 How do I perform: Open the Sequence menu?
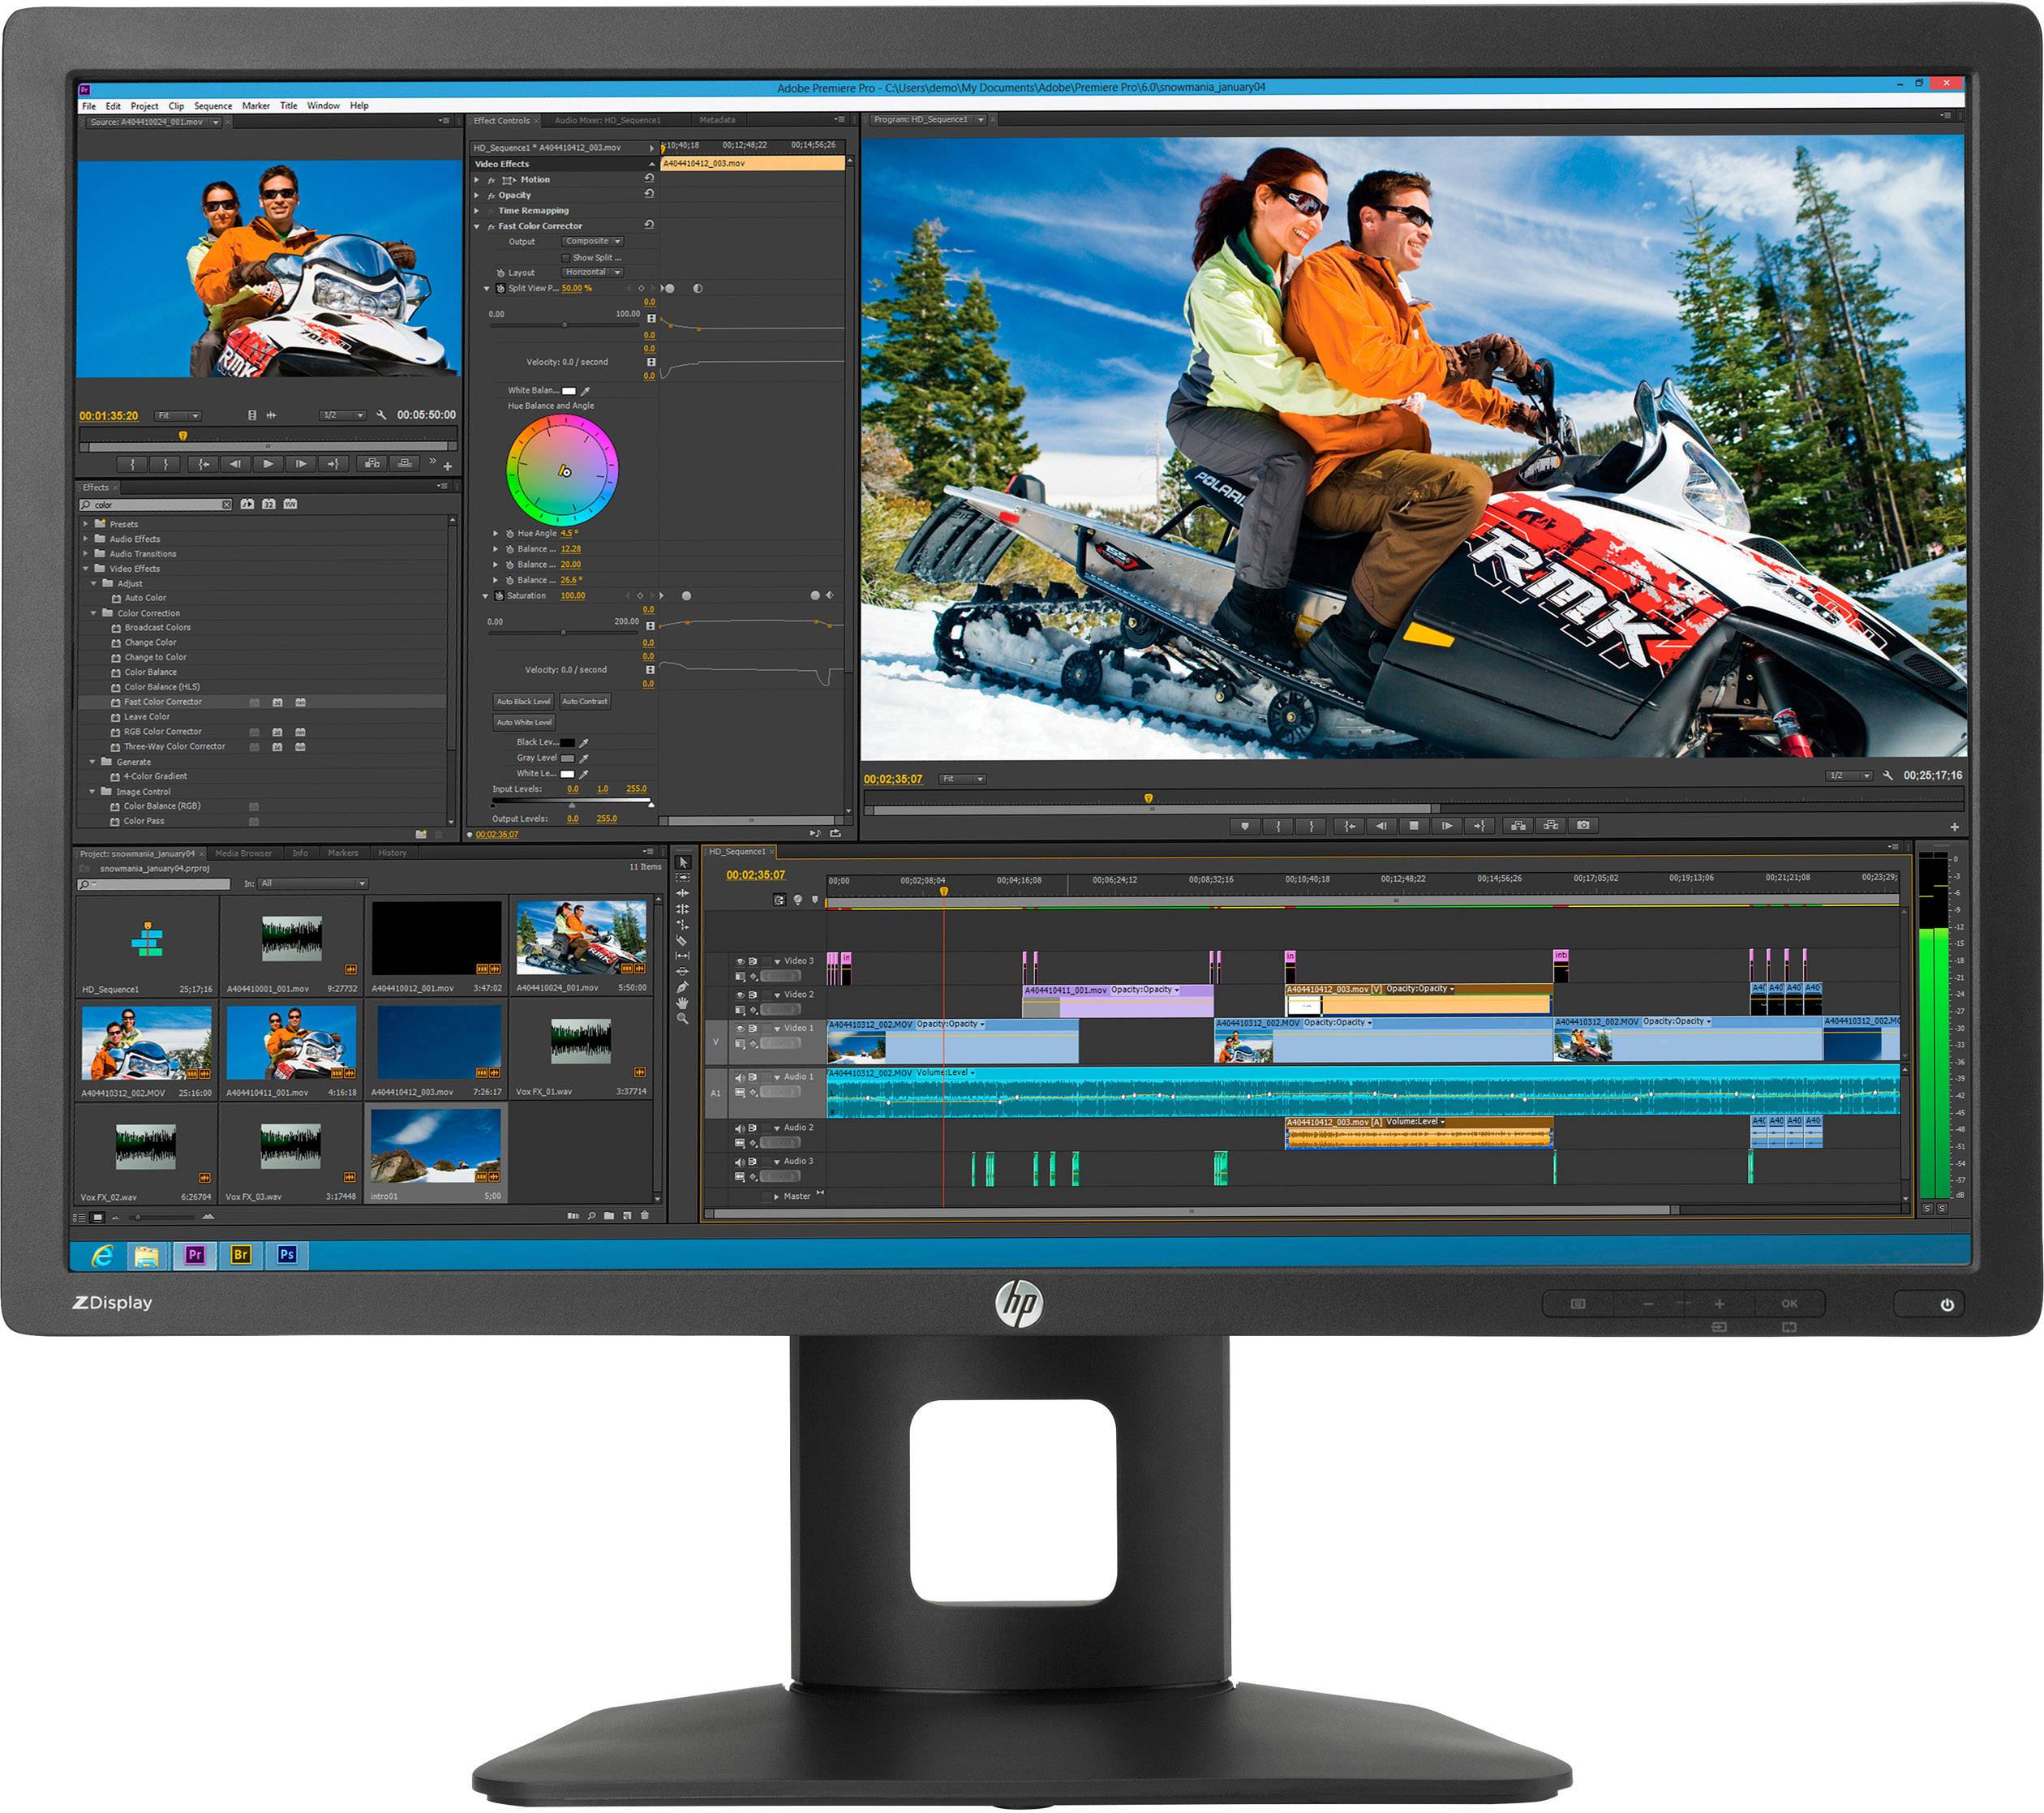213,105
